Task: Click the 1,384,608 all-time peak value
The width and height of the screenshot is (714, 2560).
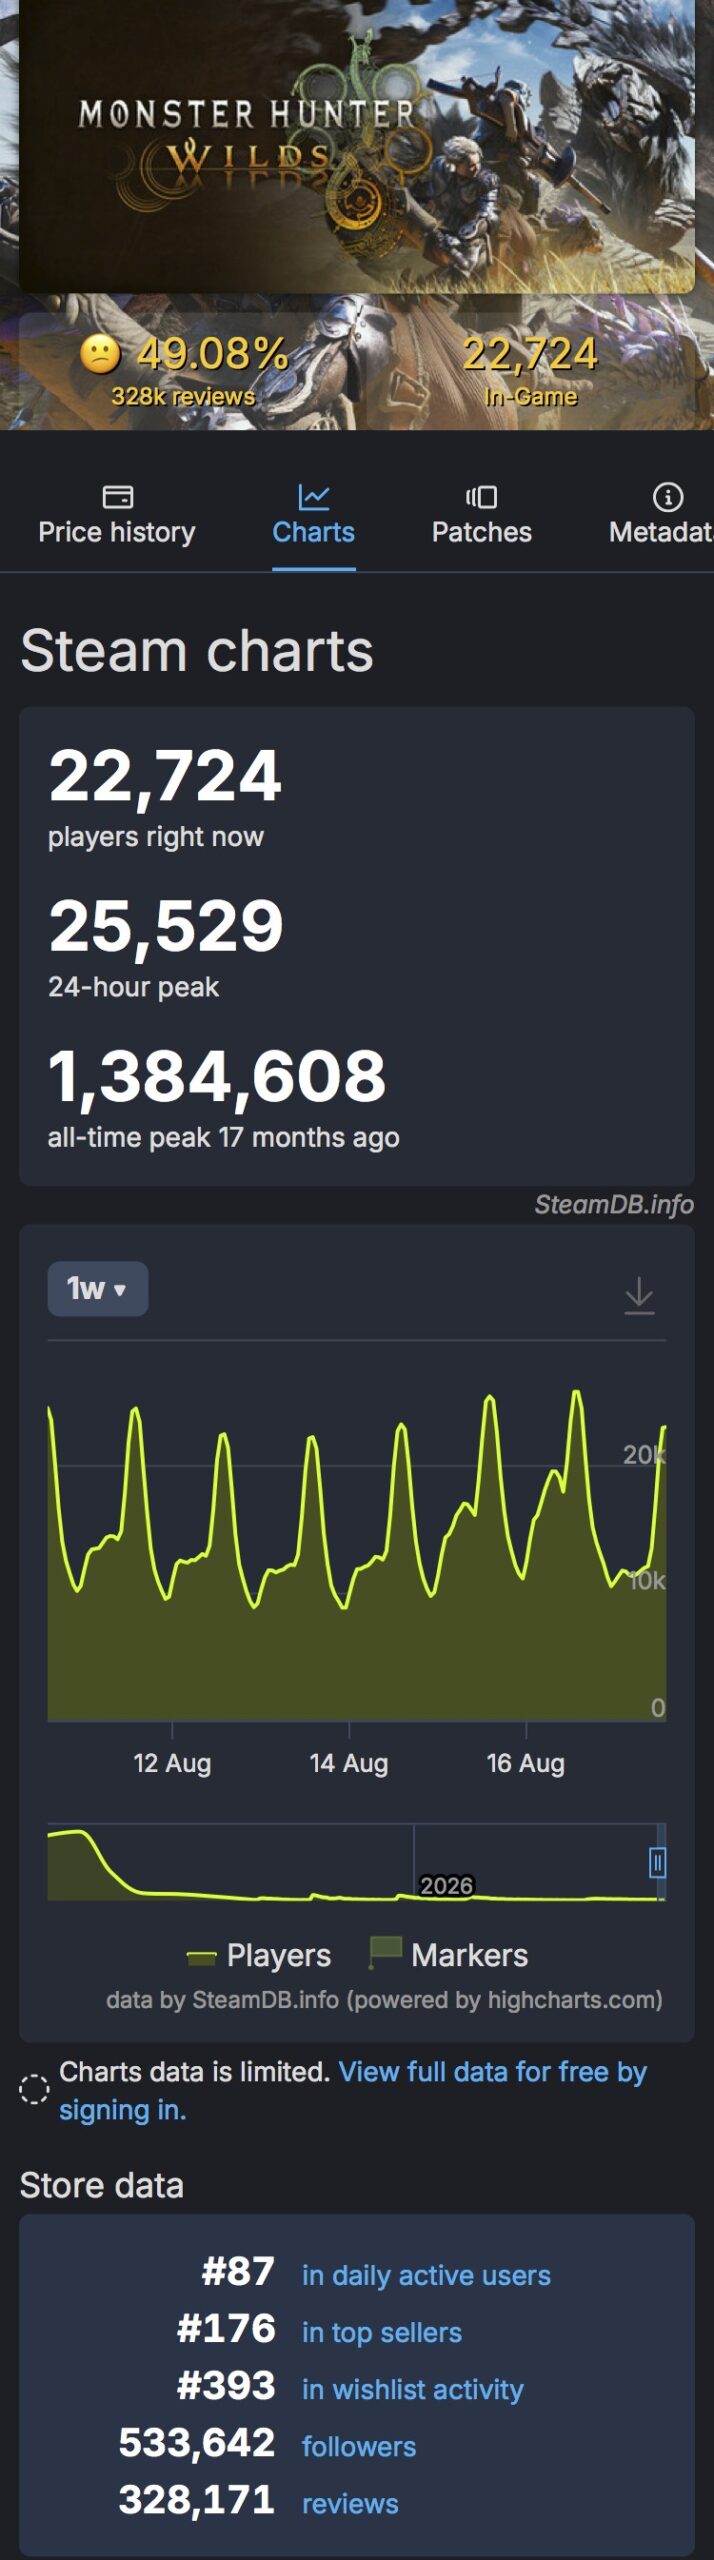Action: (217, 1076)
